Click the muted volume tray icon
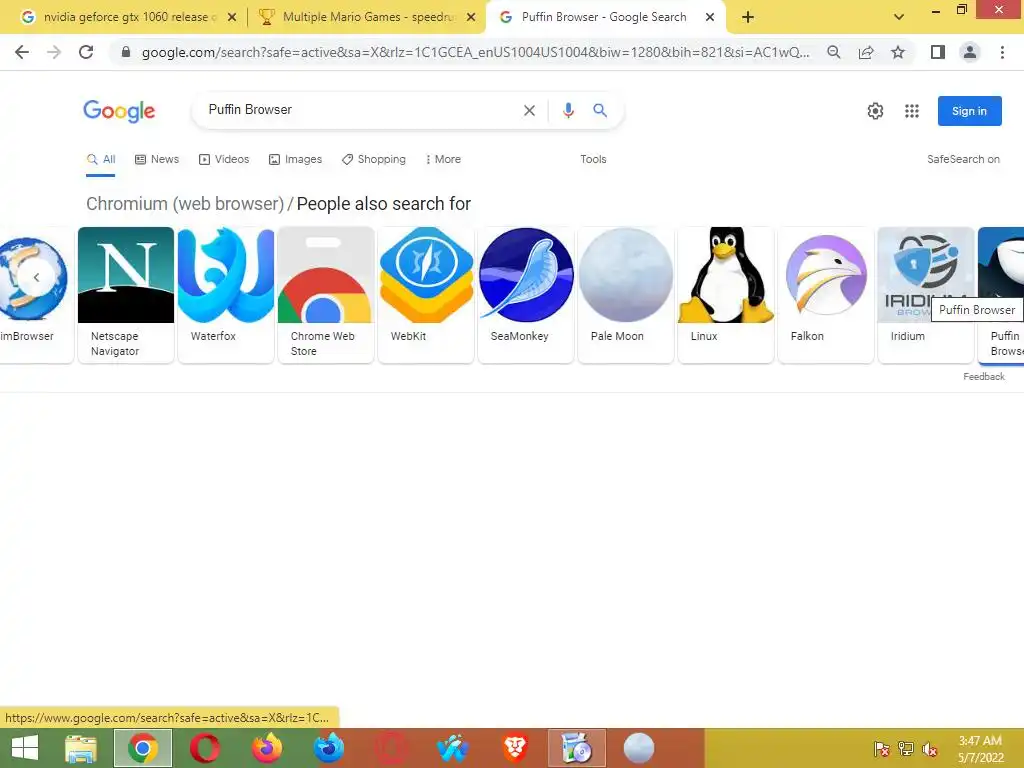Screen dimensions: 1024x768 (930, 748)
